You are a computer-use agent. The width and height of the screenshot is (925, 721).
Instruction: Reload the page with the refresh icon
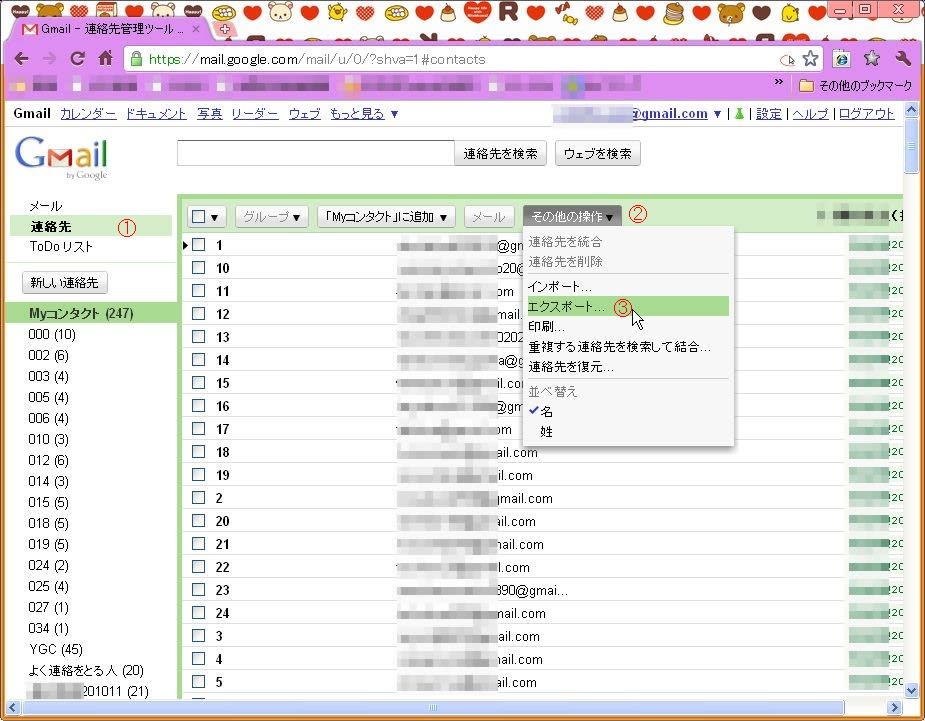click(x=76, y=58)
